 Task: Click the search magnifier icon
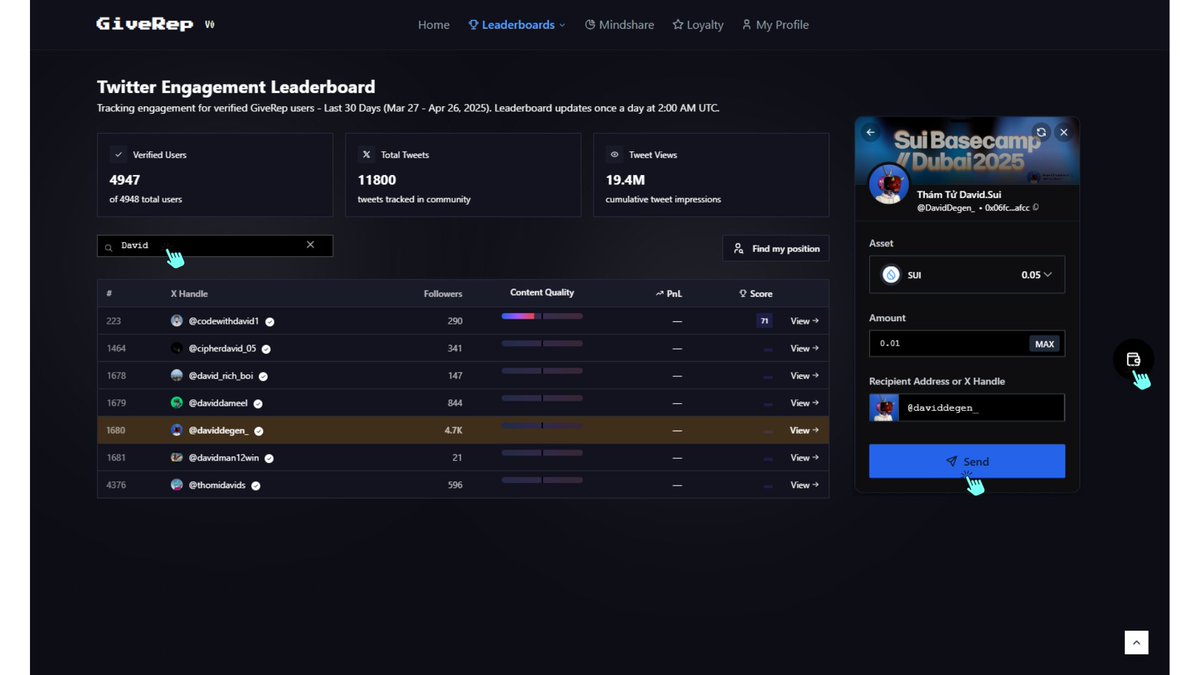pos(109,247)
